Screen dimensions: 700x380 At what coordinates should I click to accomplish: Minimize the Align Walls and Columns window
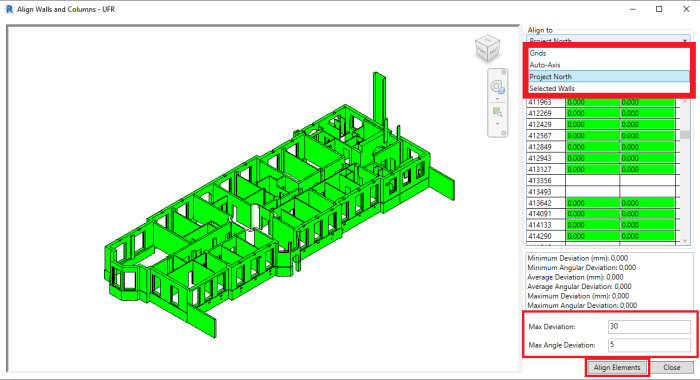pyautogui.click(x=633, y=9)
